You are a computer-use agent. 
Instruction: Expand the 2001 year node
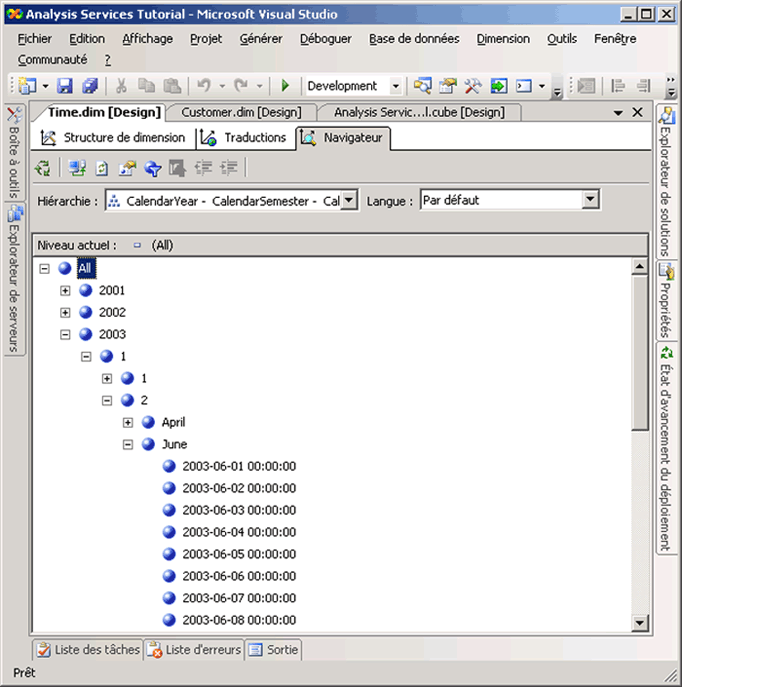point(65,291)
